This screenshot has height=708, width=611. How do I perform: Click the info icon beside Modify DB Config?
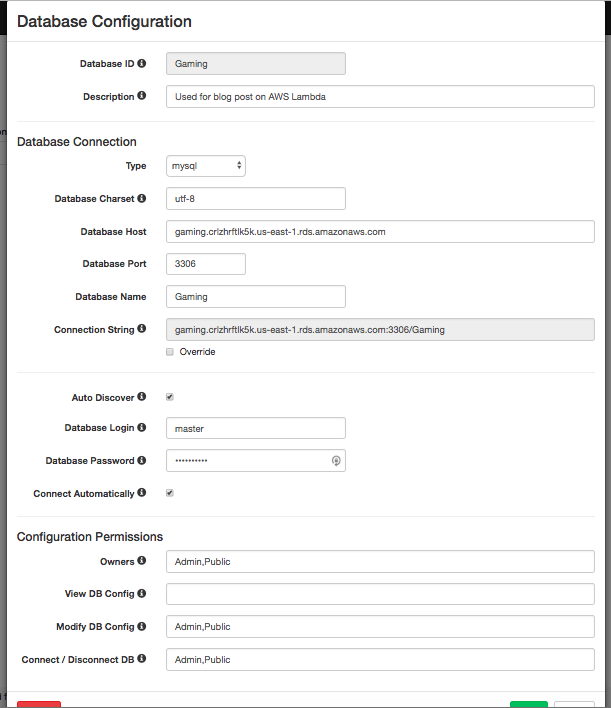click(x=141, y=626)
